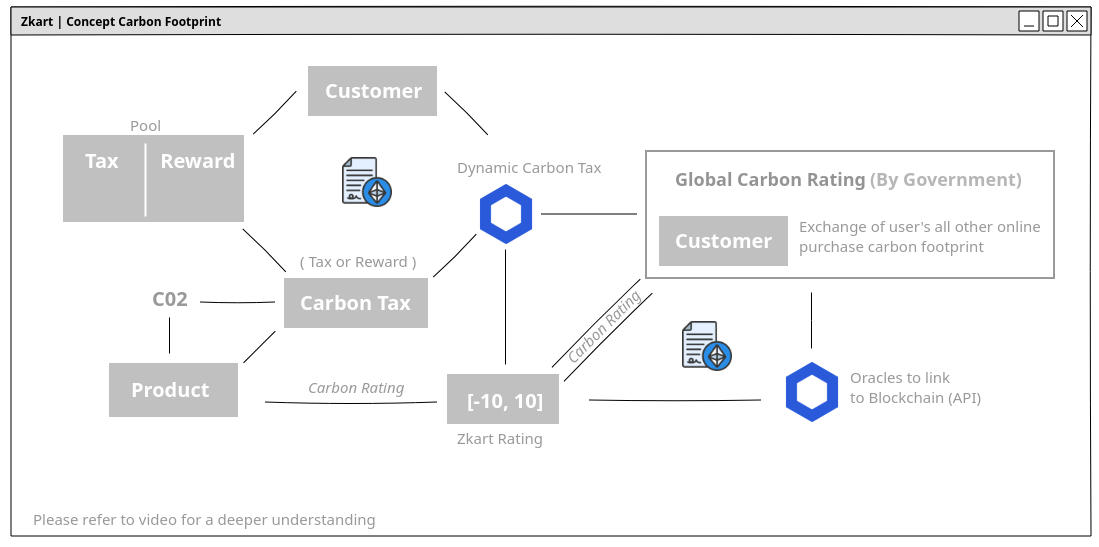Click the Dynamic Carbon Tax label
This screenshot has height=547, width=1099.
(529, 168)
